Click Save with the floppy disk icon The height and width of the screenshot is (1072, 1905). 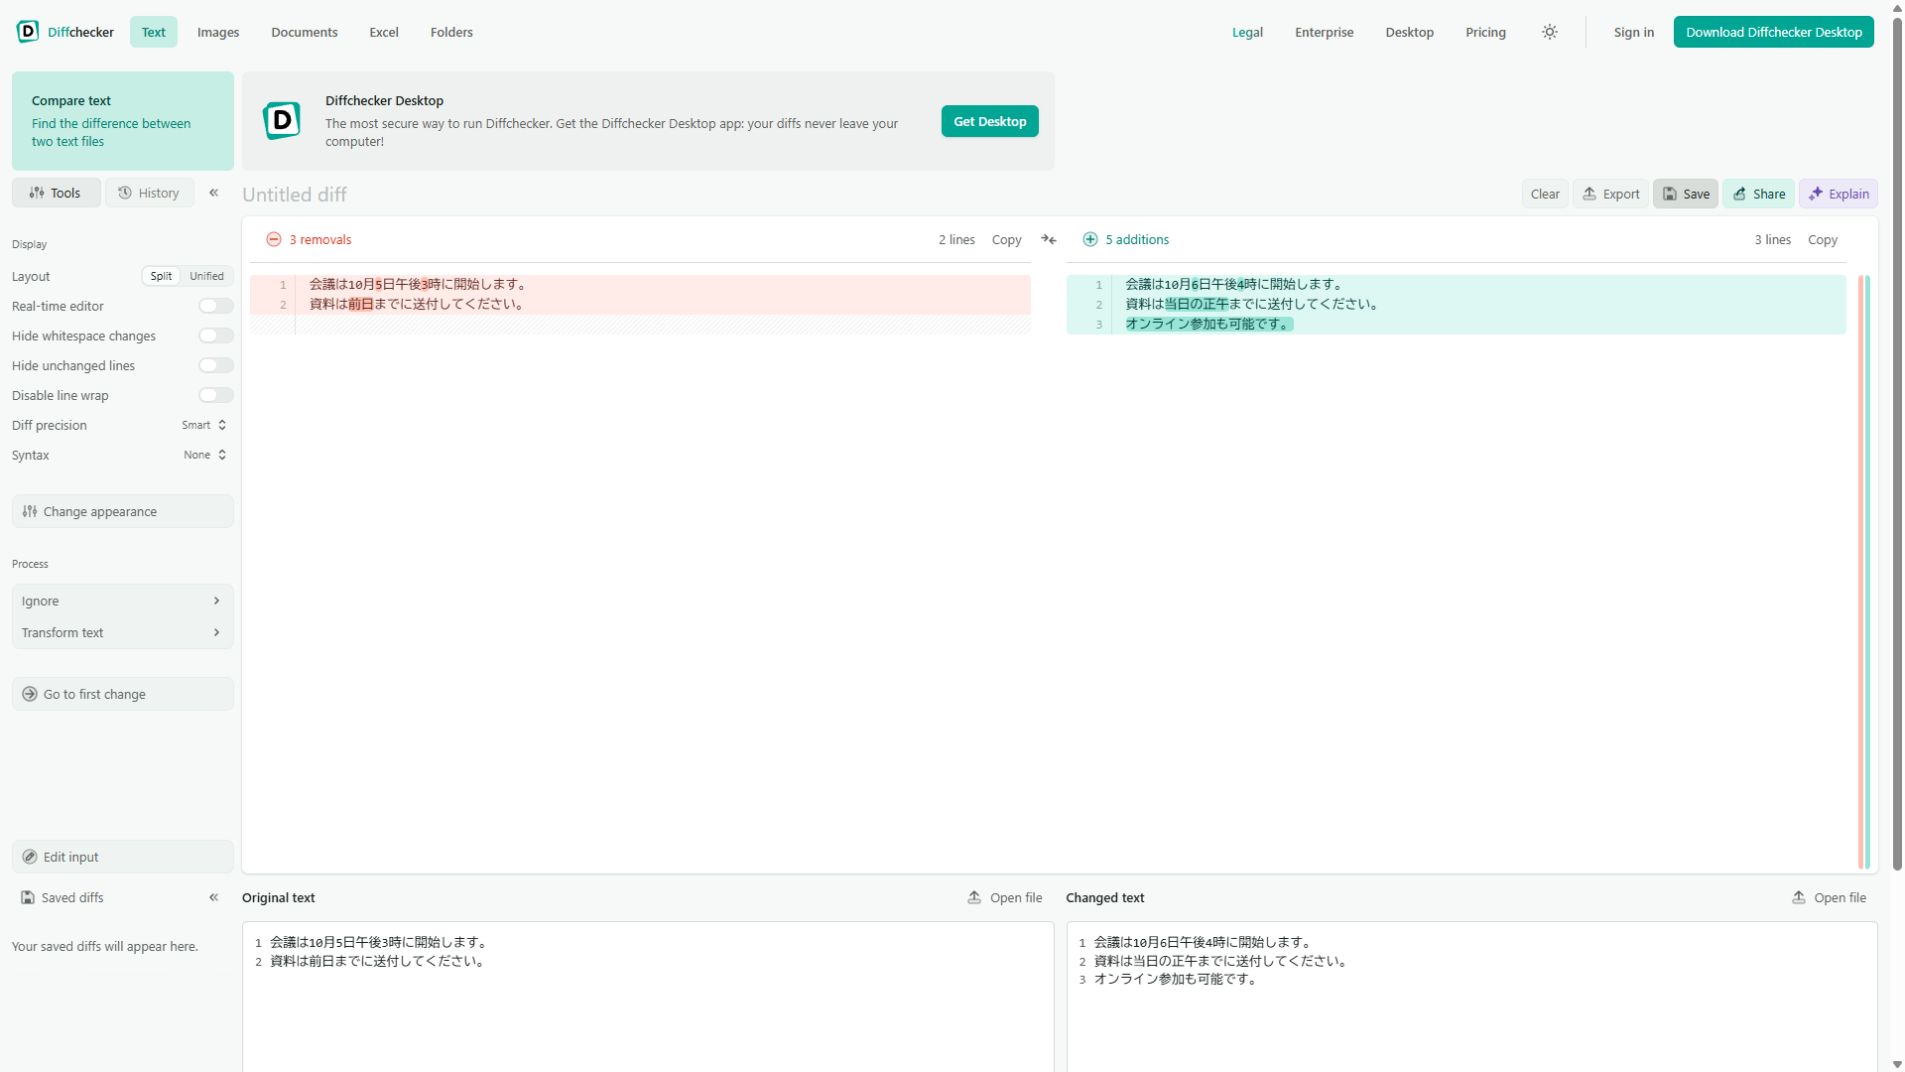[x=1685, y=194]
